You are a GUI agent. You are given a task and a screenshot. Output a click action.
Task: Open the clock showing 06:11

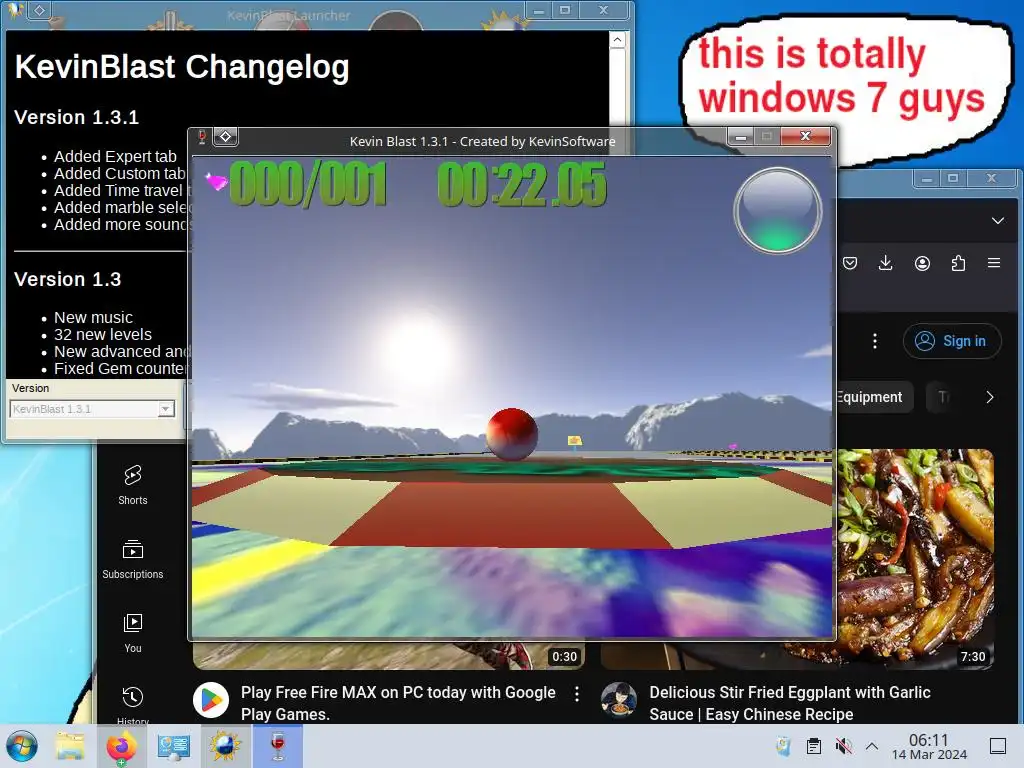click(x=929, y=740)
